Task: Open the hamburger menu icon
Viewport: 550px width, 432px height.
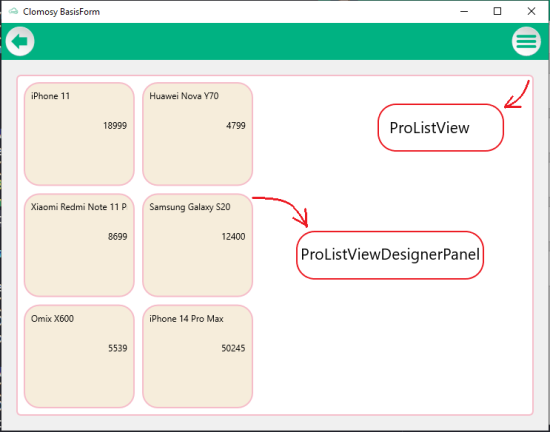Action: tap(526, 41)
